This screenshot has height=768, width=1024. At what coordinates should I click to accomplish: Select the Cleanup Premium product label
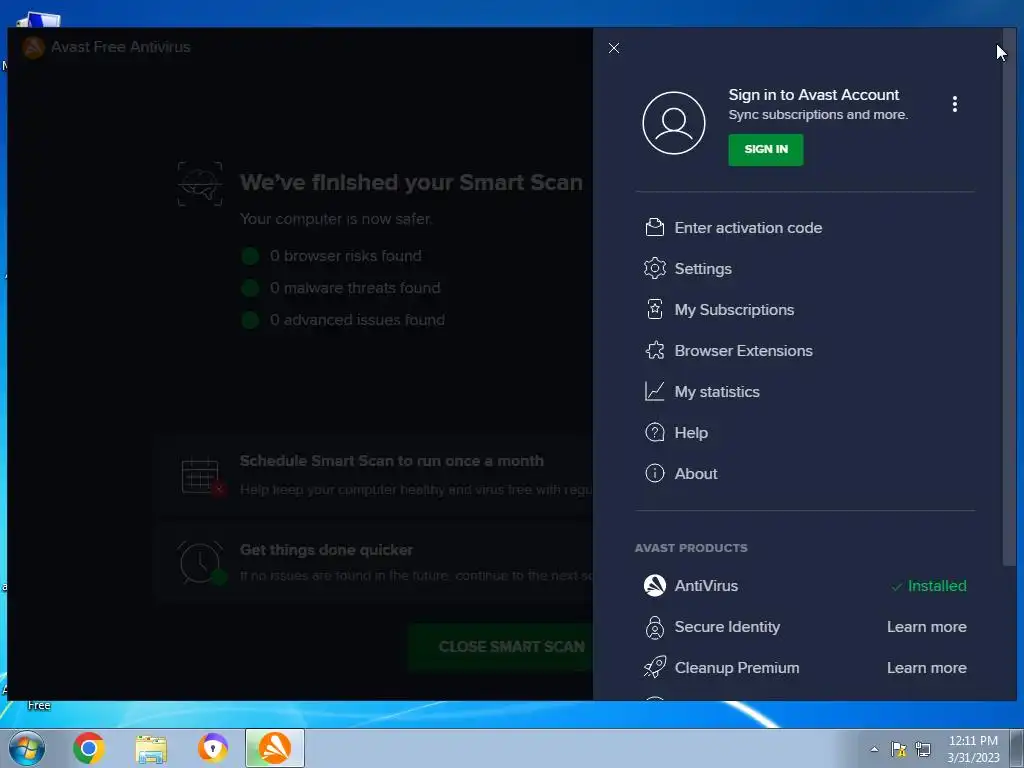737,667
